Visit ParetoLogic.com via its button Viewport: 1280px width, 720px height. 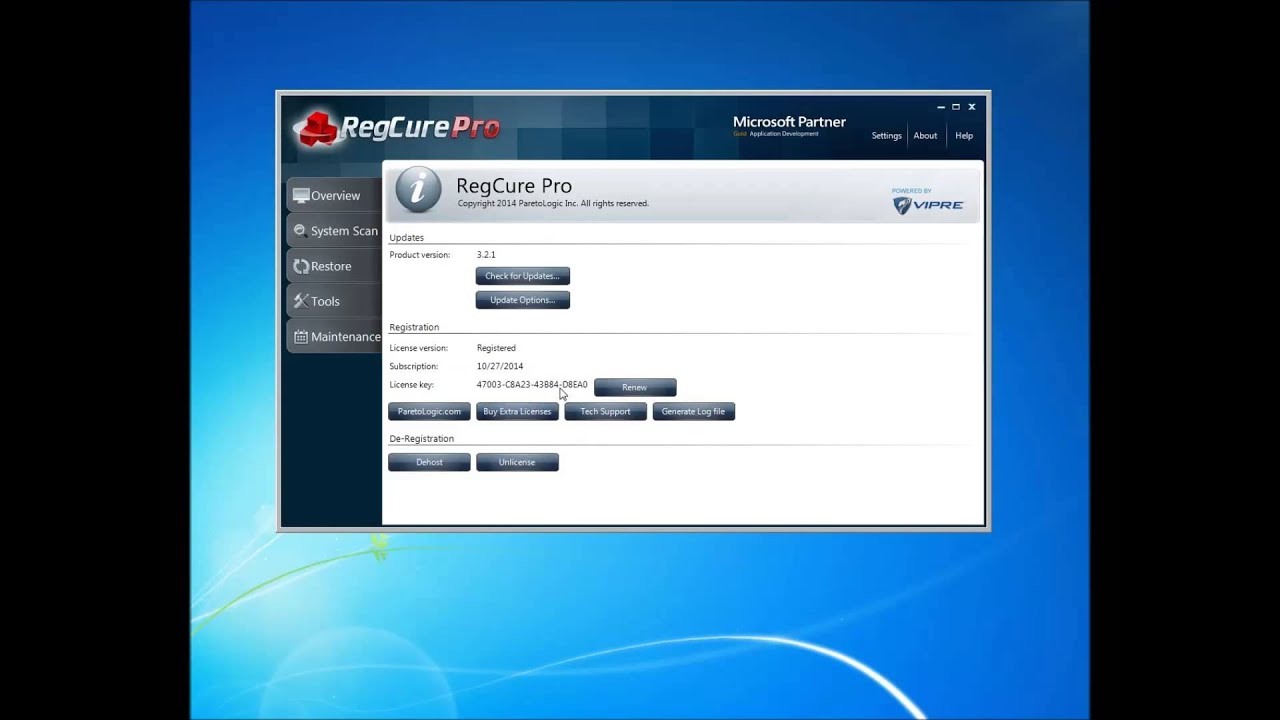tap(429, 411)
